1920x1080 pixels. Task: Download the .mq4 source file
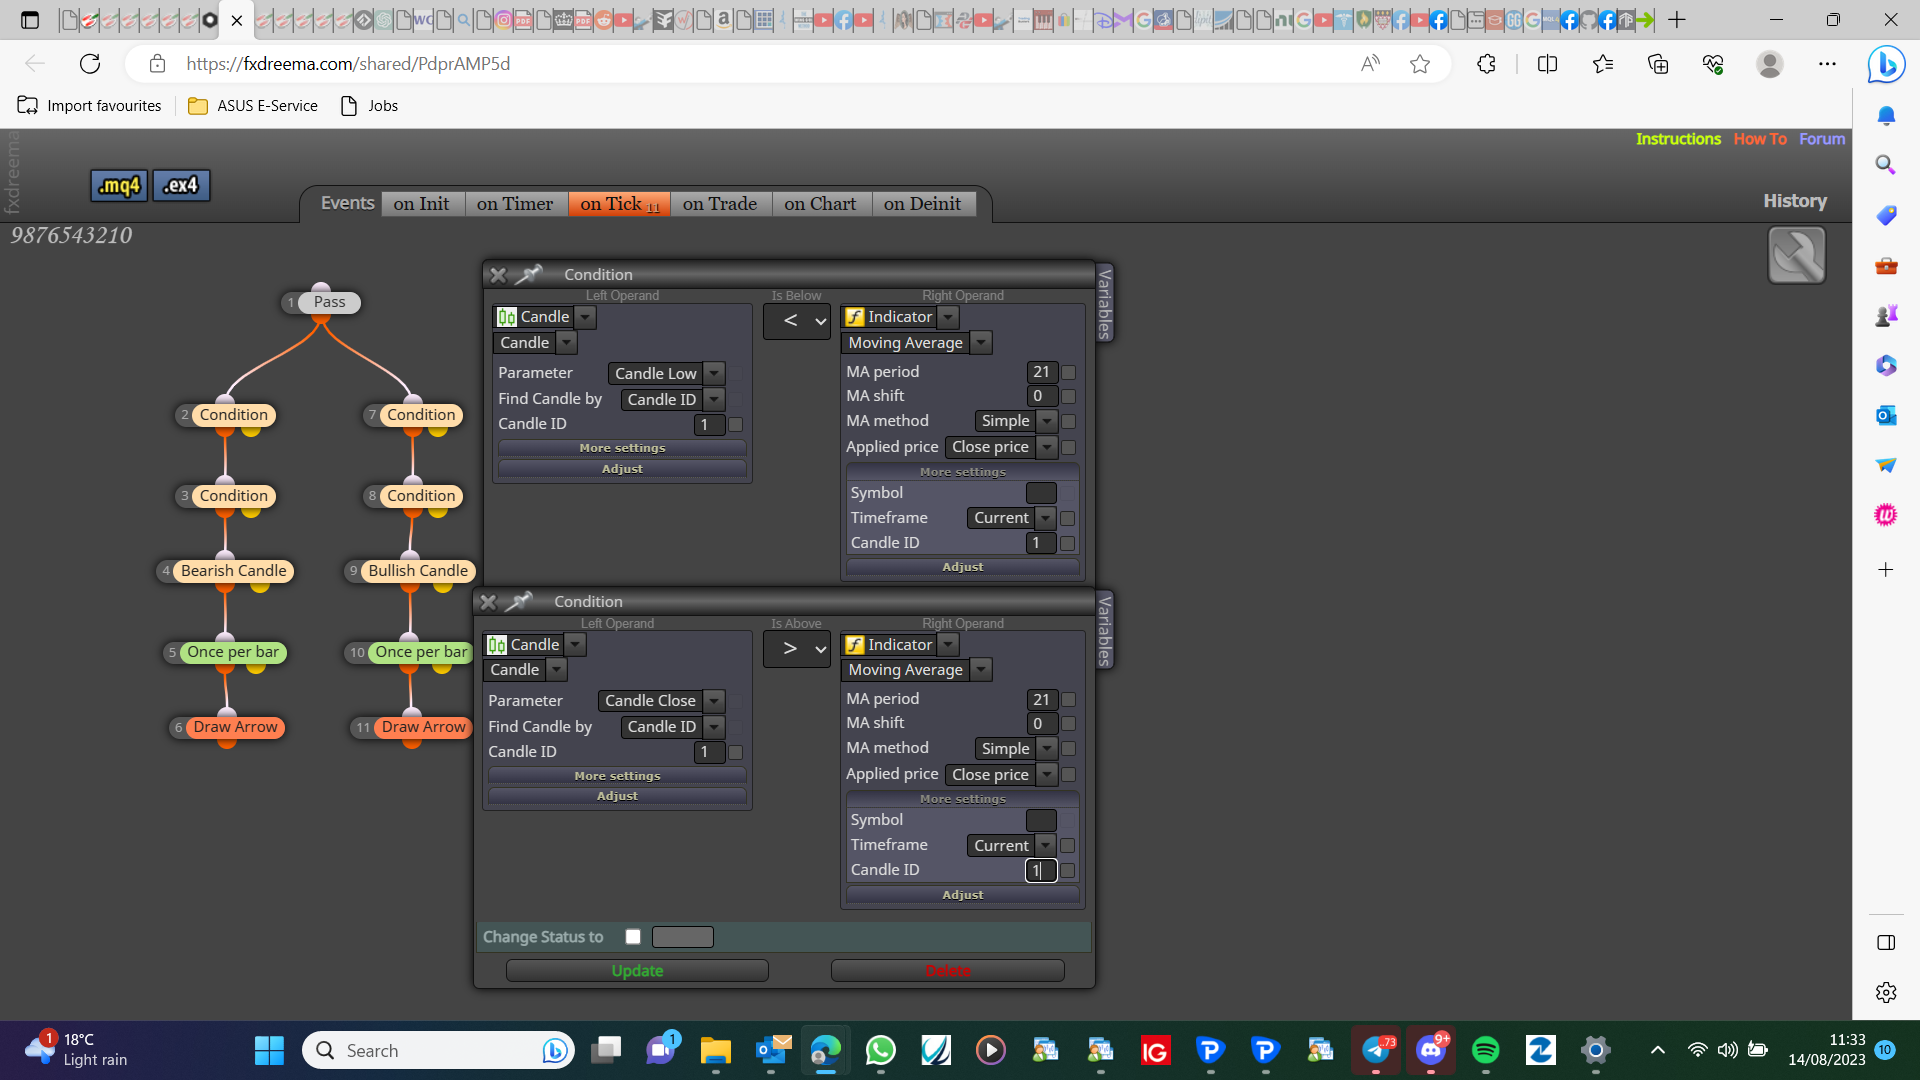119,185
